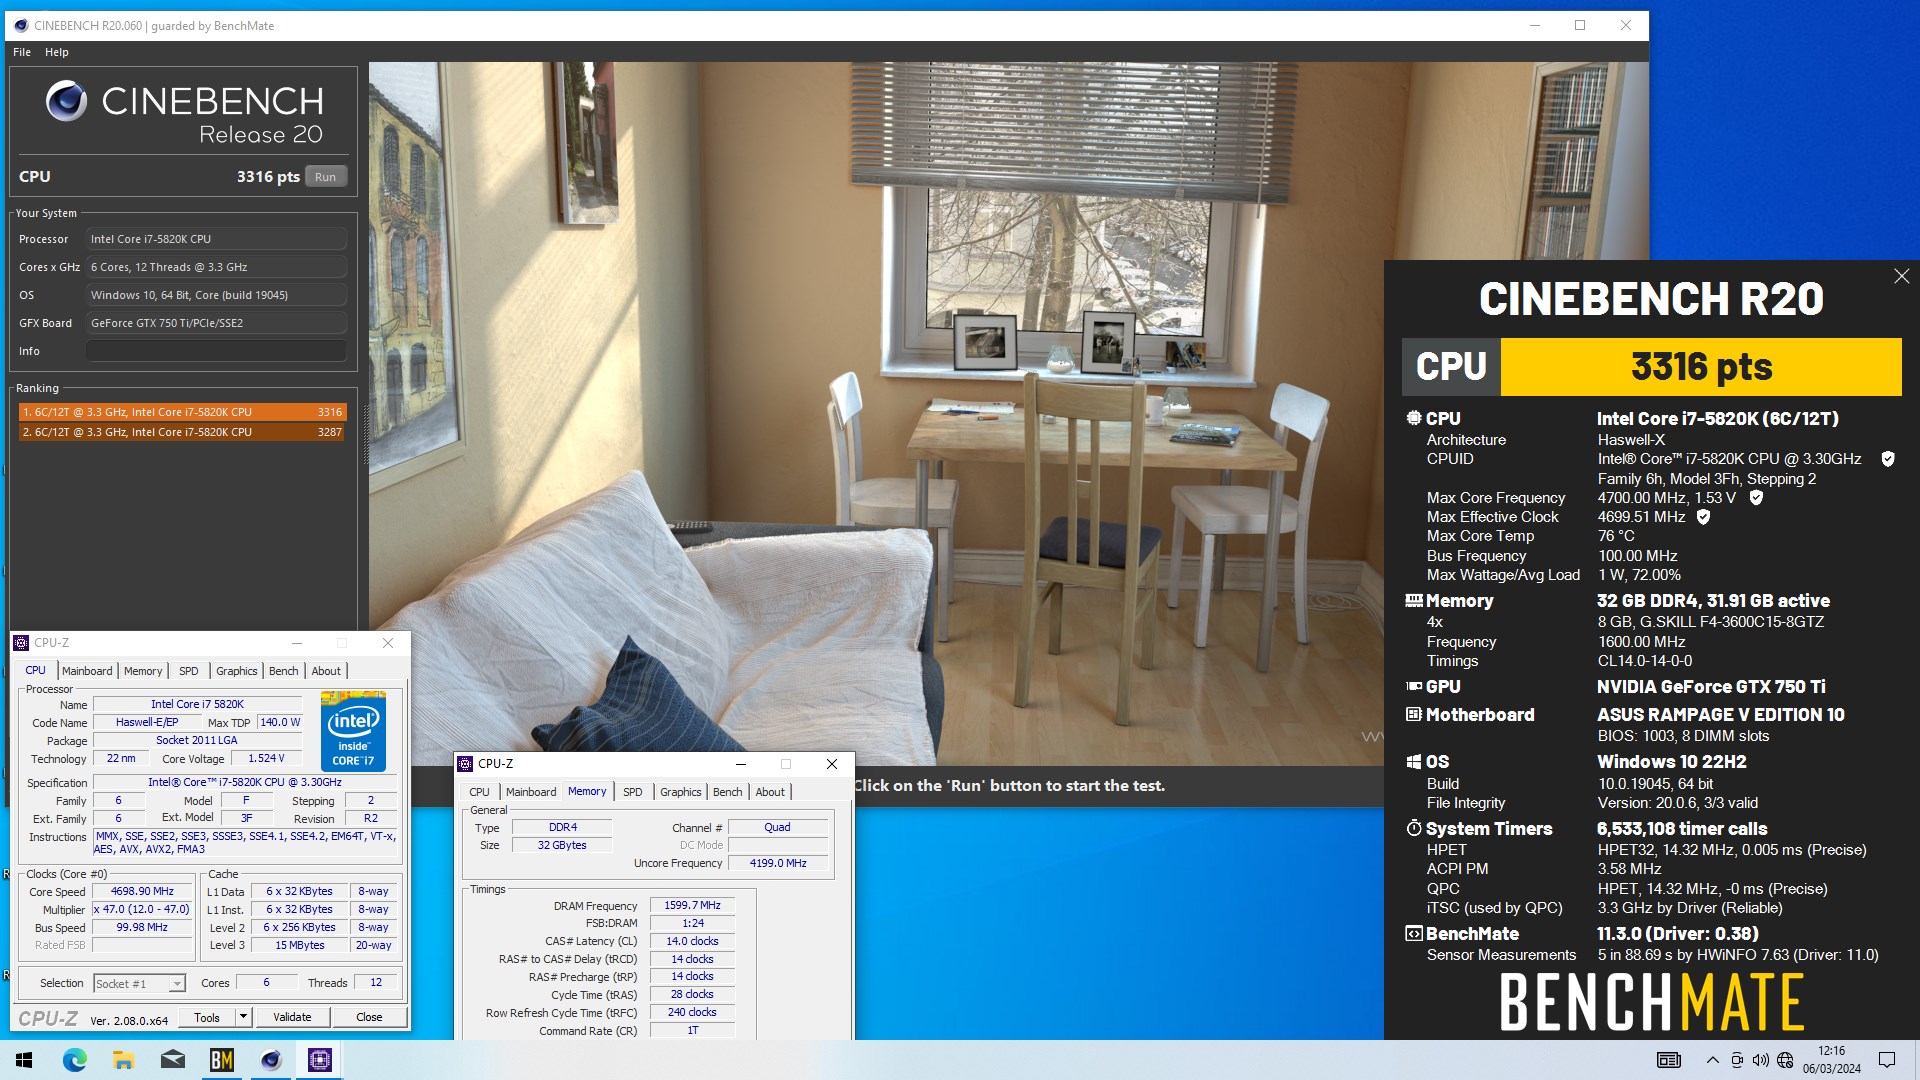Click the Processor field Intel Core i7-5820K CPU
1920x1080 pixels.
216,239
